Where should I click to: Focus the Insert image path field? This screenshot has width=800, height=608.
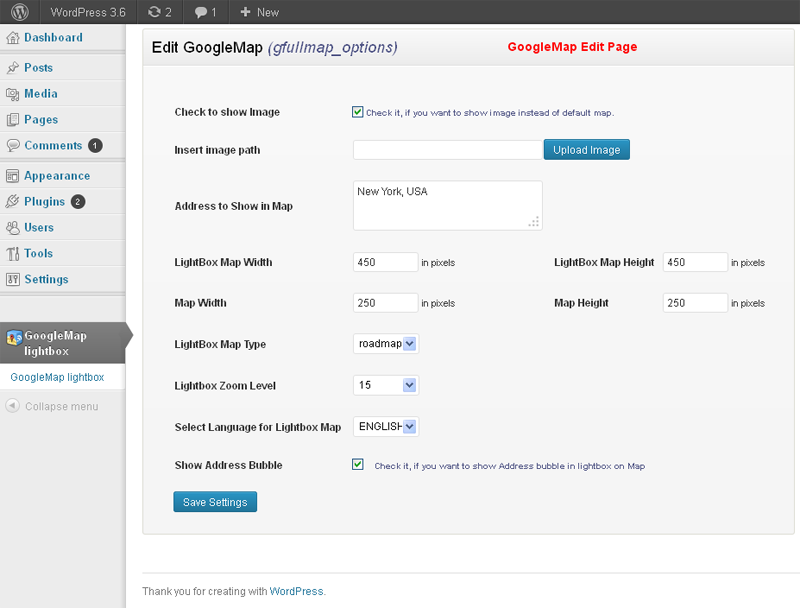[x=447, y=150]
